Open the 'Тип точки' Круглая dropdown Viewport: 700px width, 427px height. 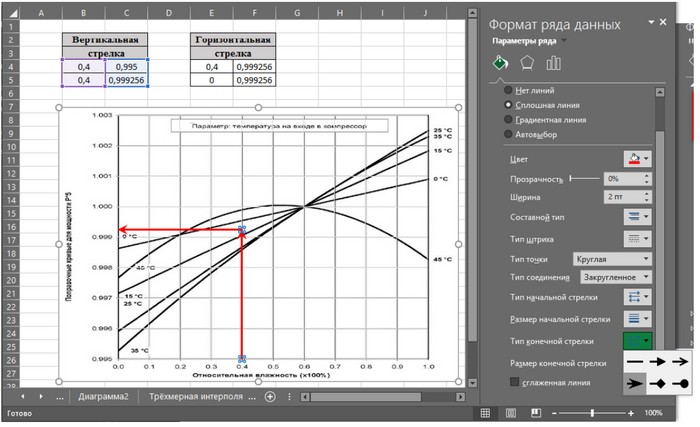click(x=612, y=258)
